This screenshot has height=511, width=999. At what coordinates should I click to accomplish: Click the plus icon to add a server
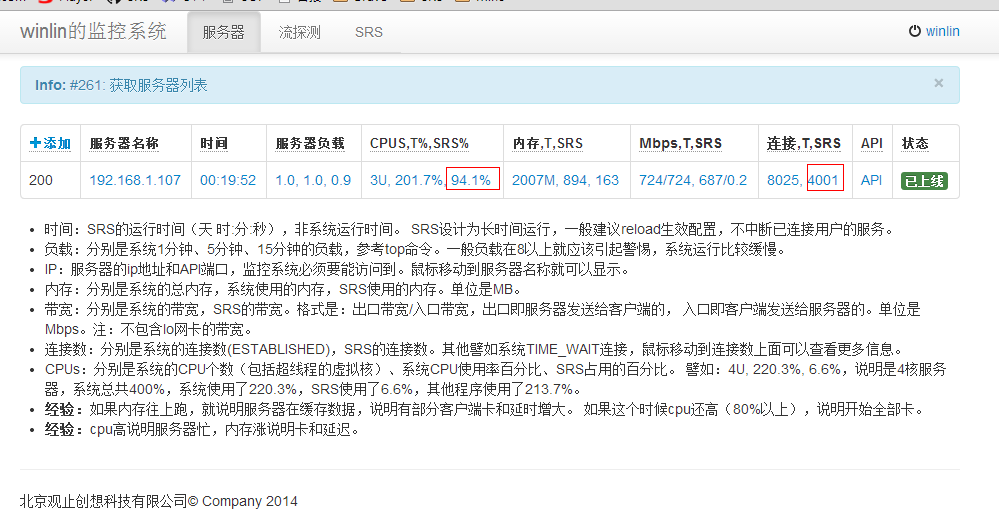(x=36, y=143)
